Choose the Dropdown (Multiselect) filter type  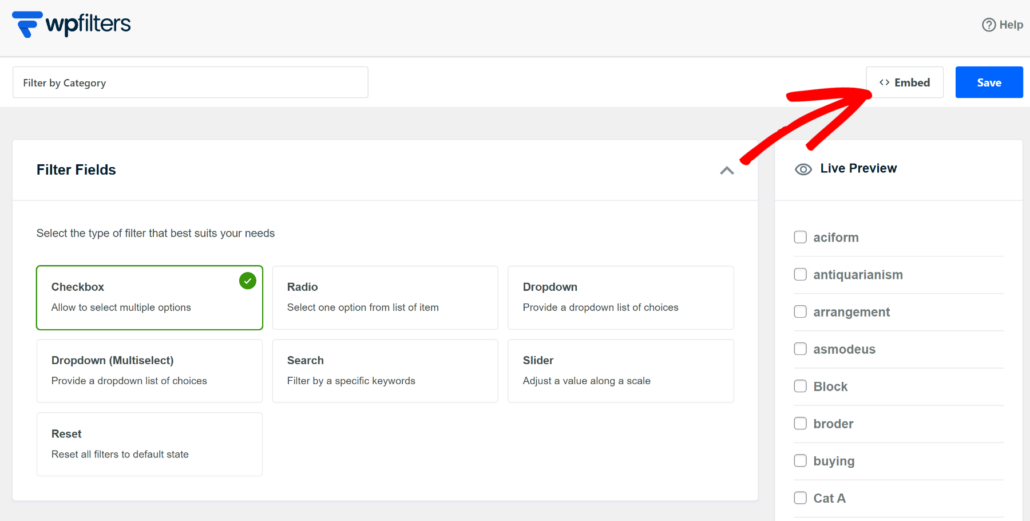149,371
